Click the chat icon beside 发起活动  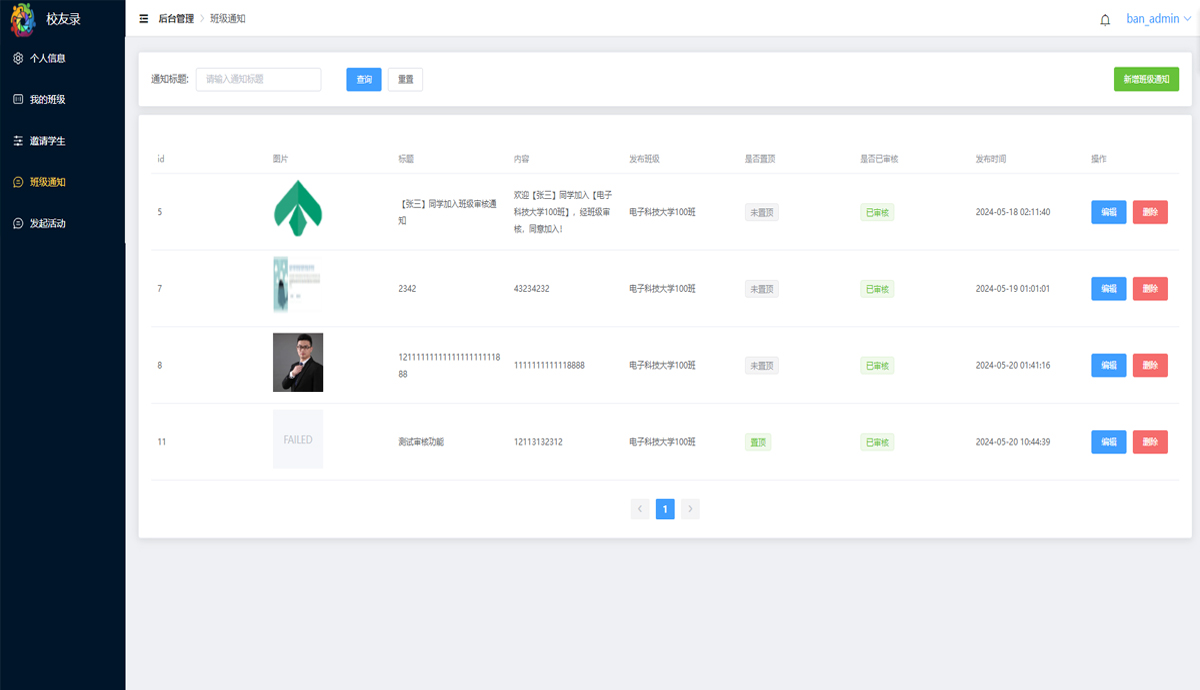pos(18,223)
